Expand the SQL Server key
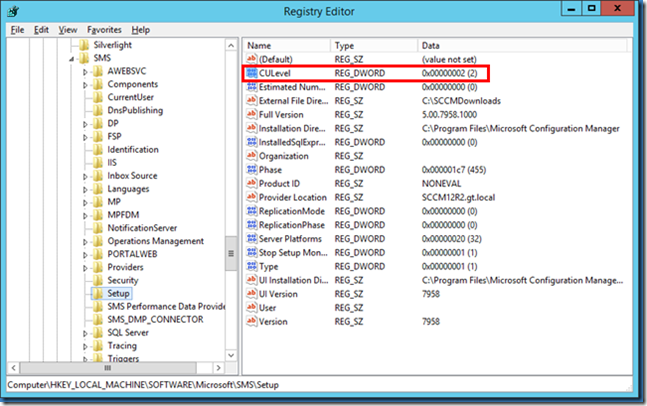This screenshot has width=647, height=406. (85, 333)
